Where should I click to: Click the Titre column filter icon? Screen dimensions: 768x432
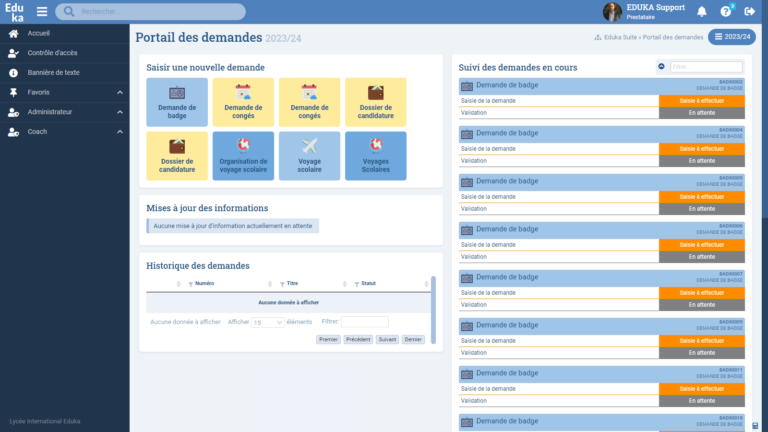point(282,284)
